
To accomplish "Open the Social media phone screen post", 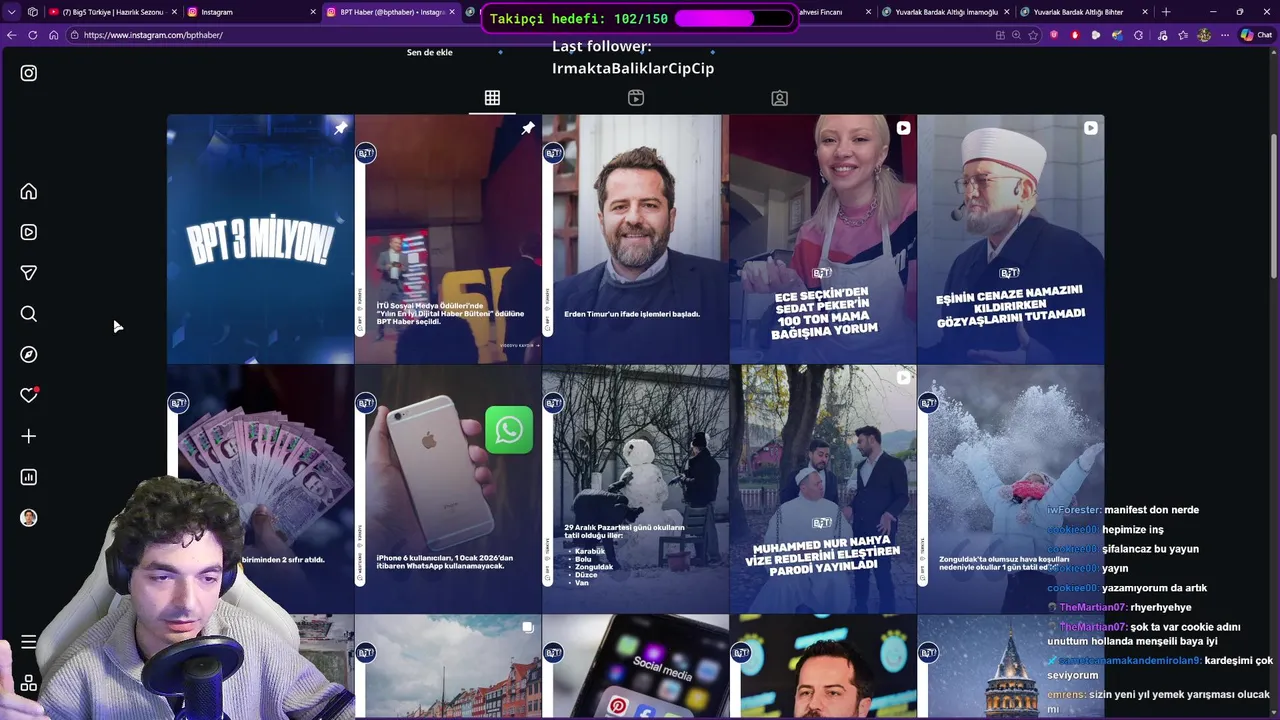I will pos(635,667).
